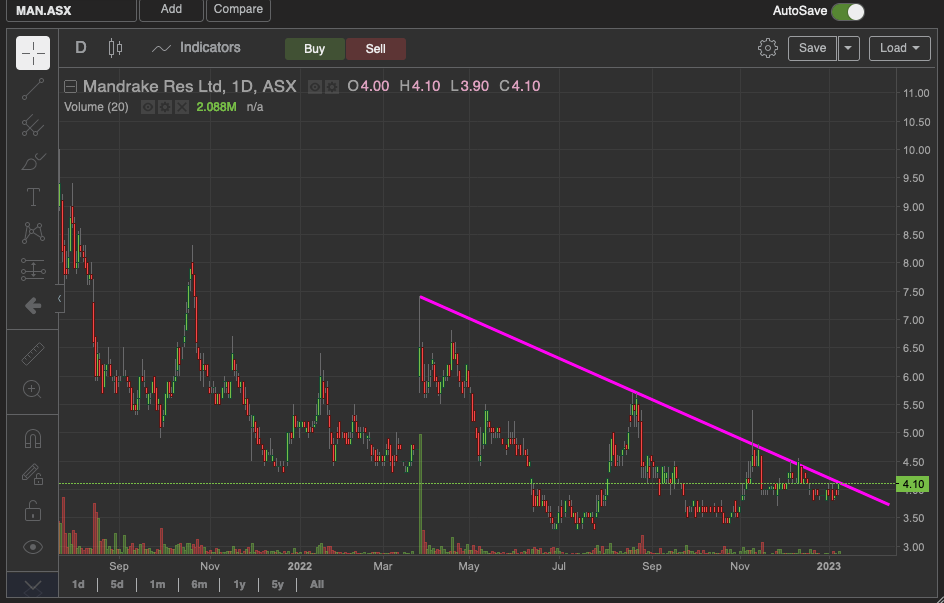Save the chart layout
Viewport: 944px width, 603px height.
pyautogui.click(x=812, y=48)
